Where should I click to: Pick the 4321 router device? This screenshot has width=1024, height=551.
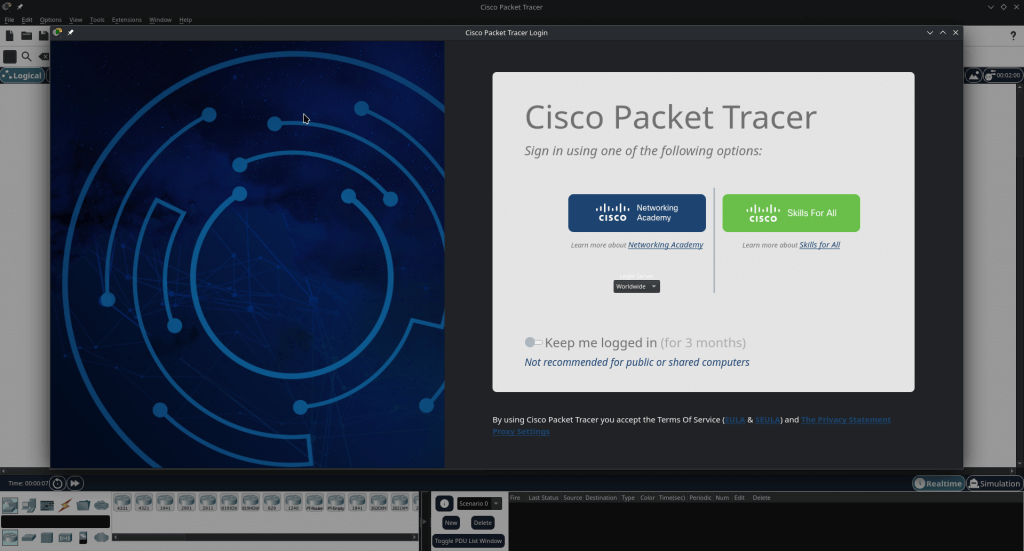click(x=144, y=503)
